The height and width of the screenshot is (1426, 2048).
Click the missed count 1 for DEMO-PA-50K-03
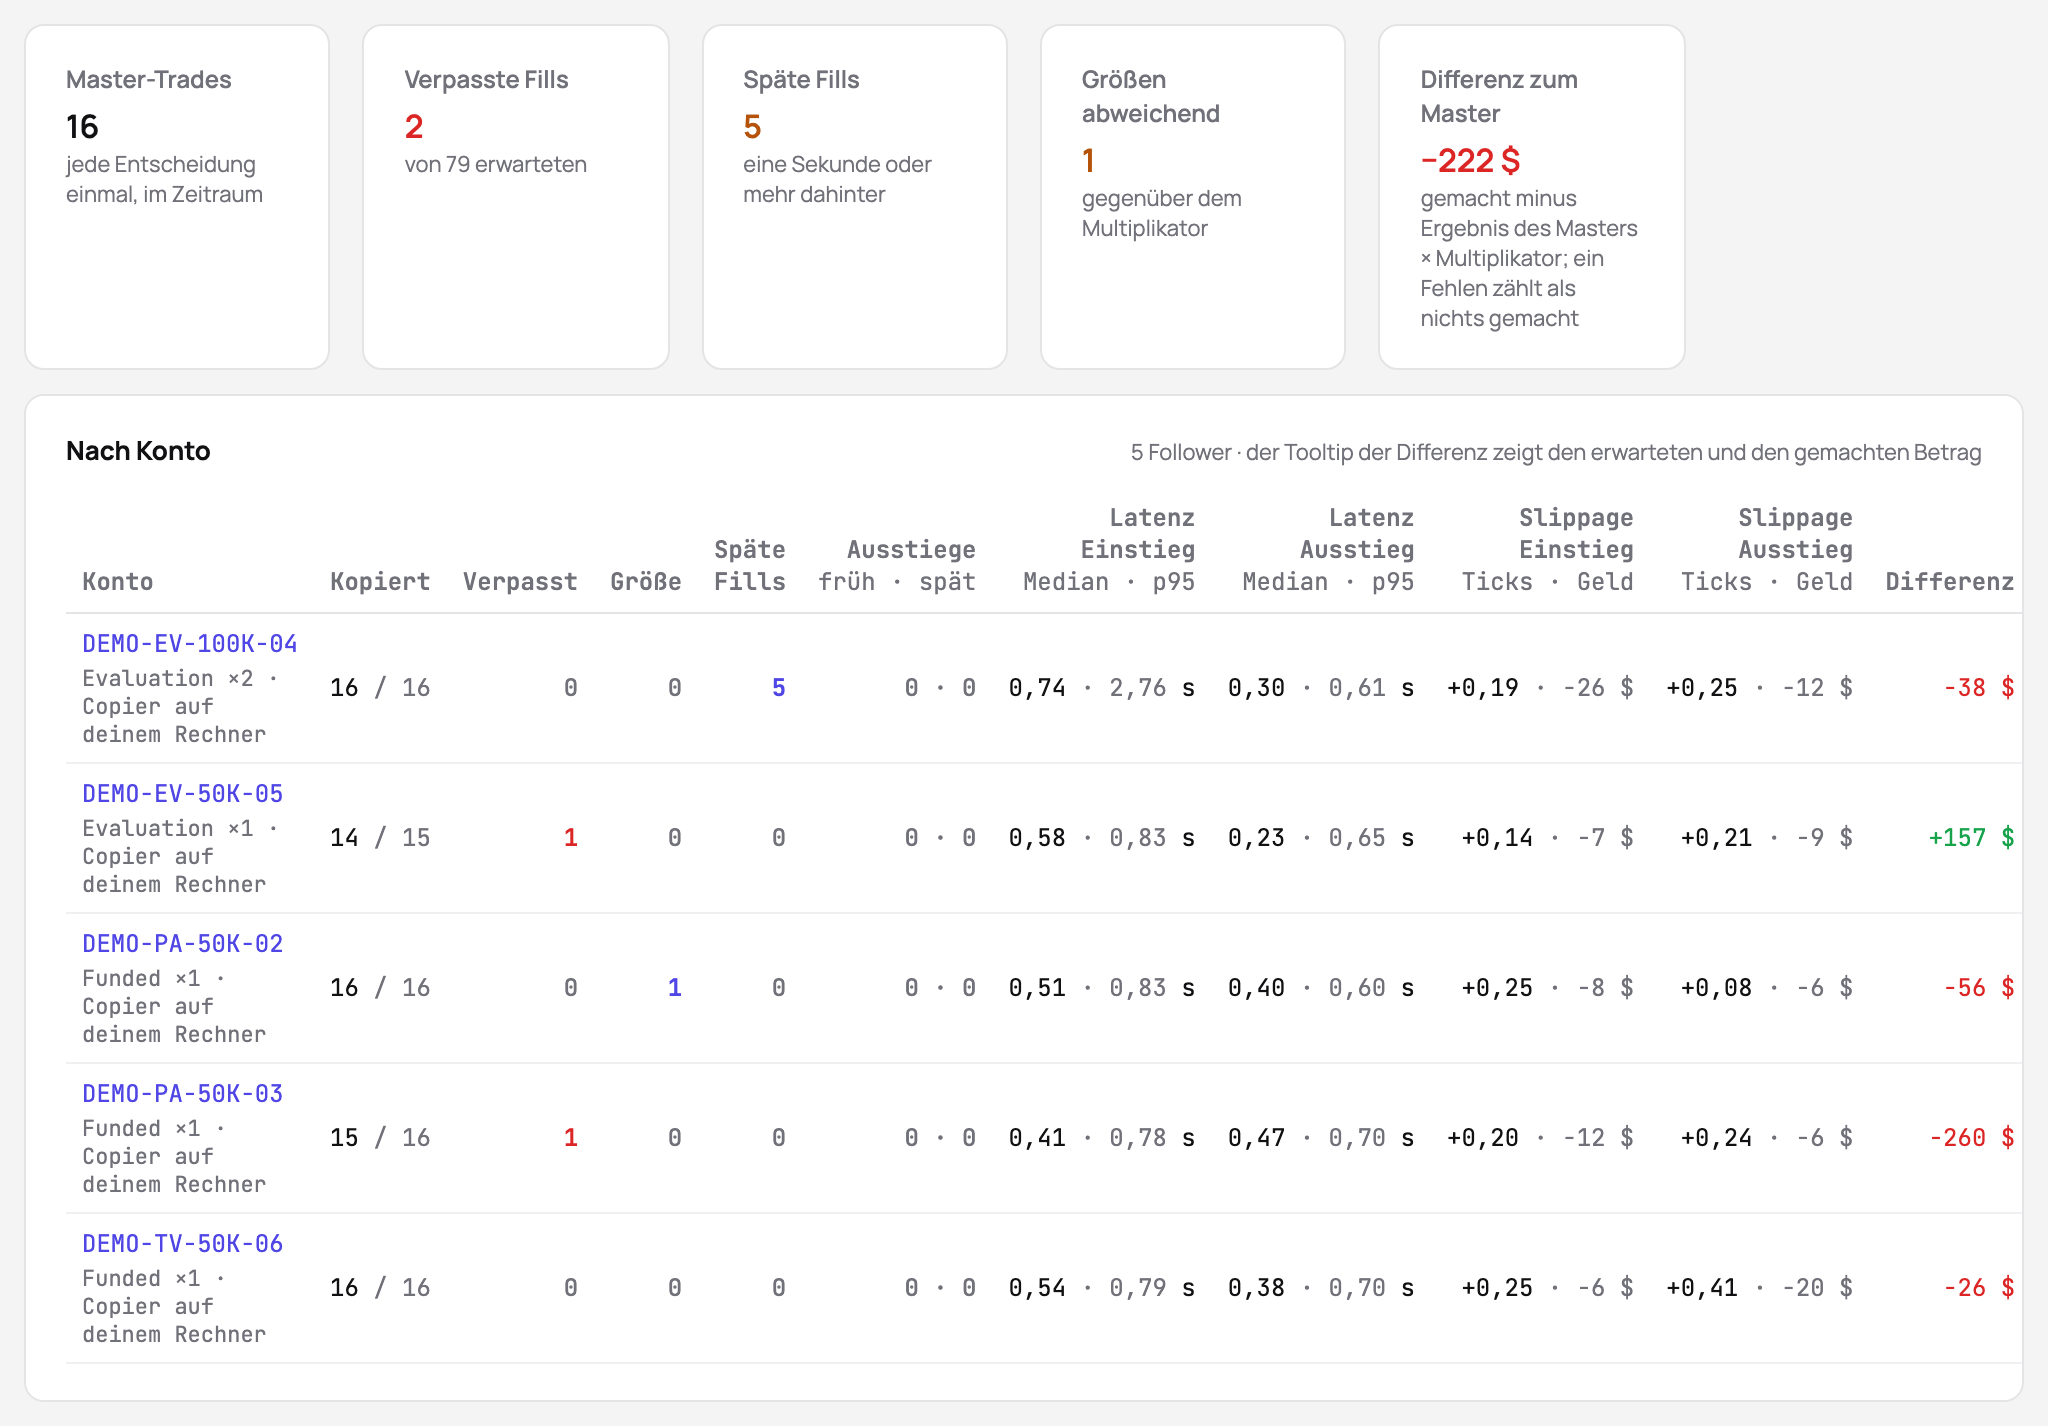570,1138
